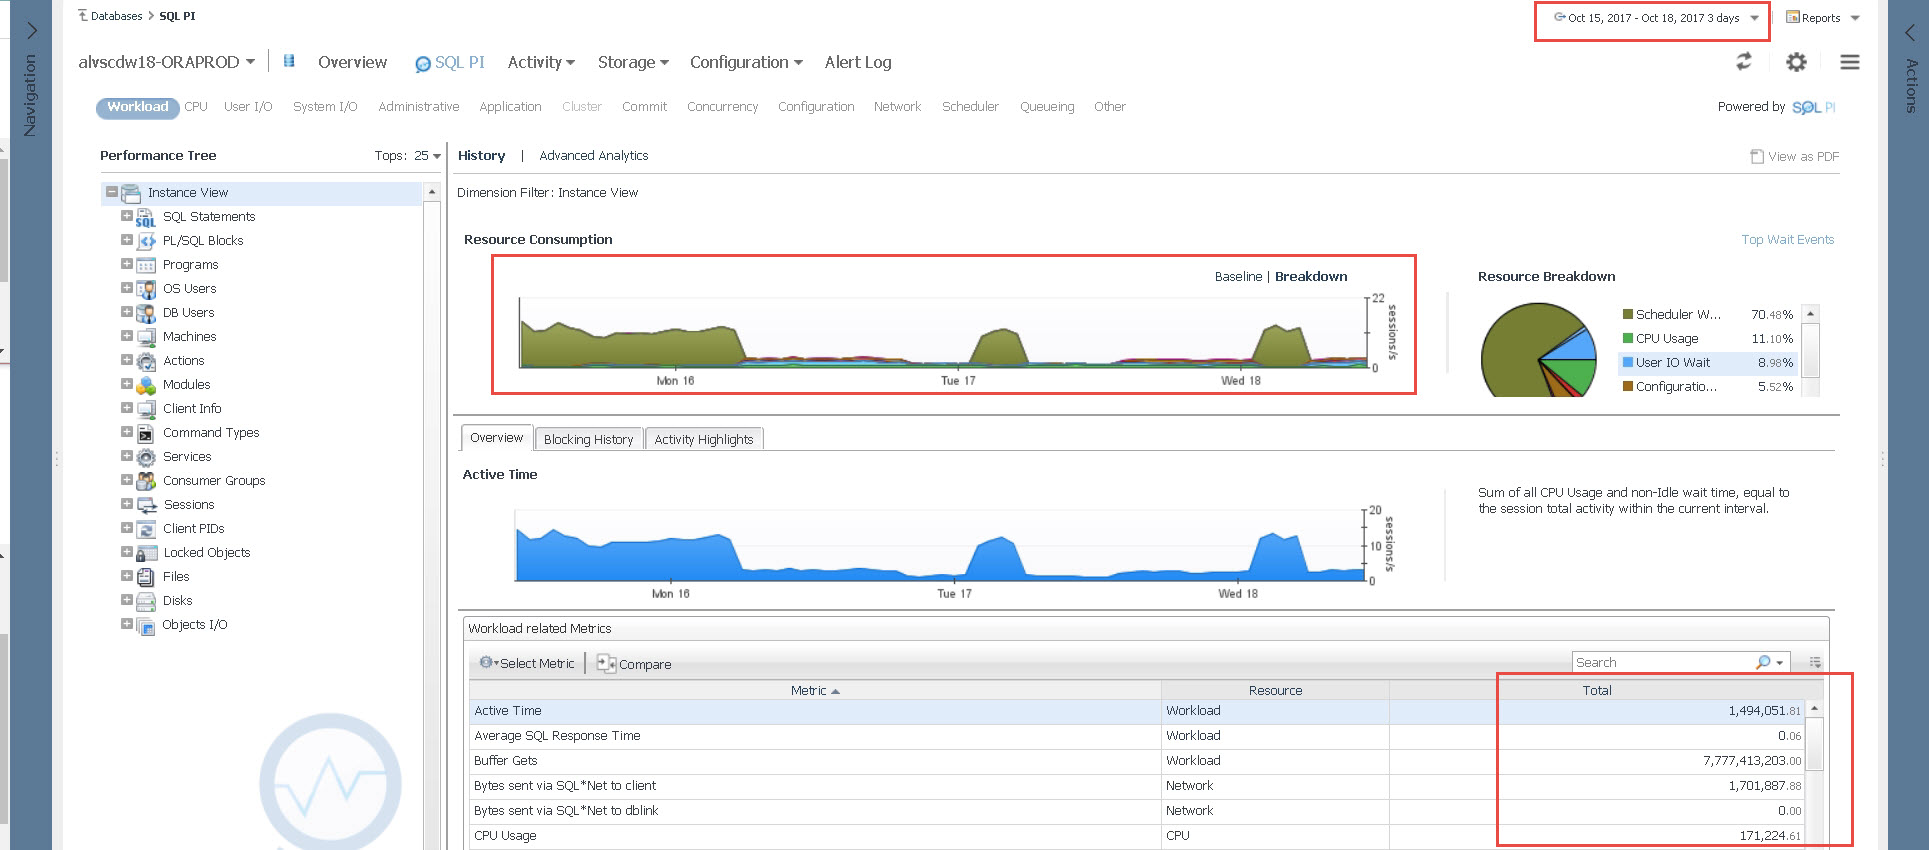Click the User IO Wait blue swatch
Viewport: 1929px width, 850px height.
[1628, 363]
